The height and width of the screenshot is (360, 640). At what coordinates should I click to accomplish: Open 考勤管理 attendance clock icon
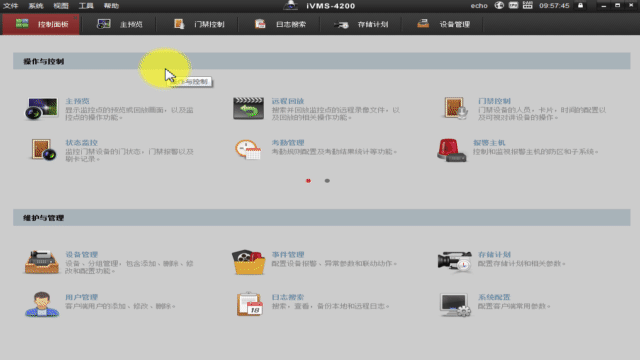[248, 150]
